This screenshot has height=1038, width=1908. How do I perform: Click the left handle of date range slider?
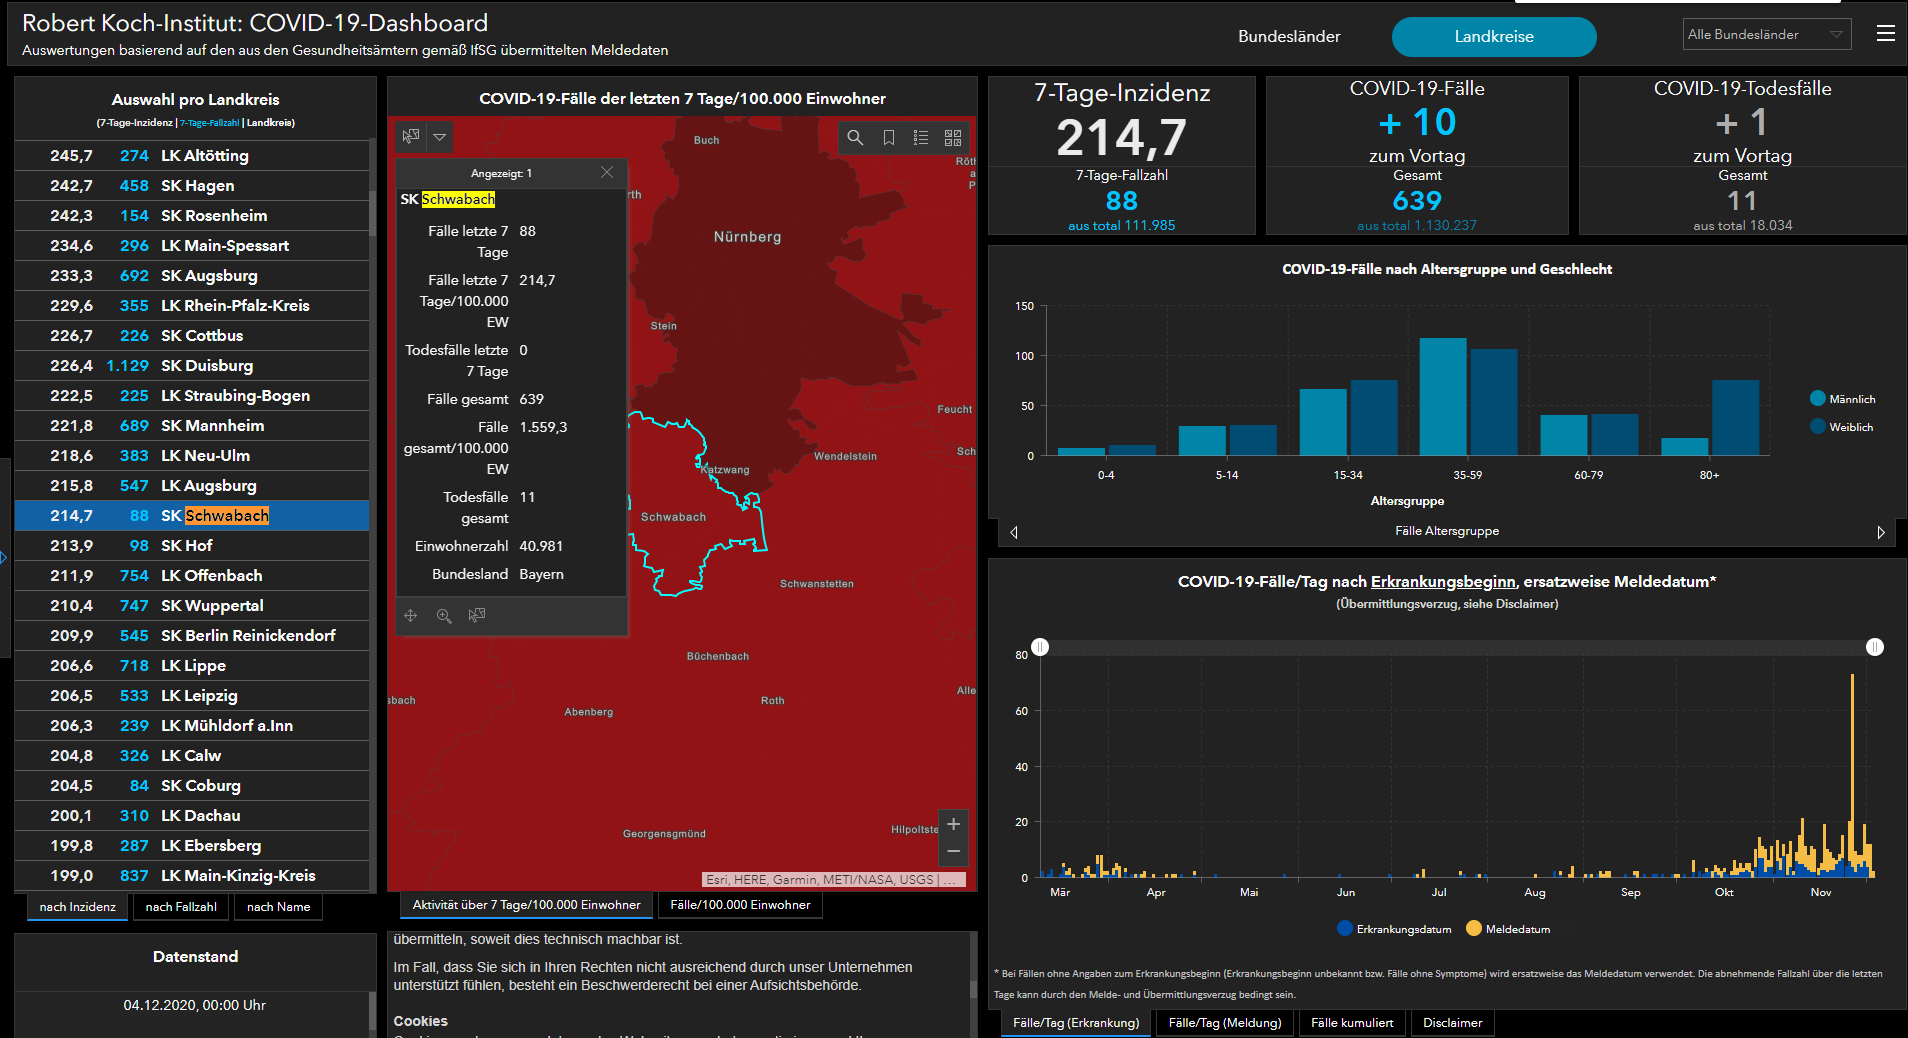pyautogui.click(x=1040, y=647)
